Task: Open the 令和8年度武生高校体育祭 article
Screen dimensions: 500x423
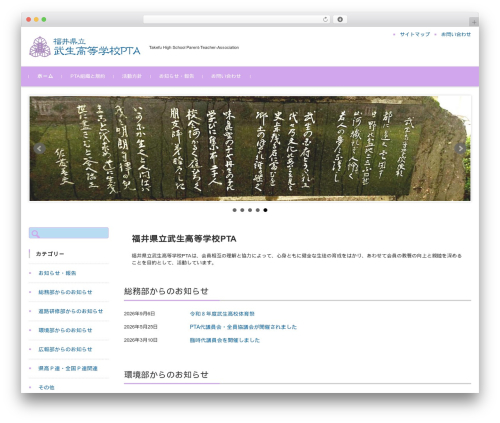Action: [x=222, y=314]
